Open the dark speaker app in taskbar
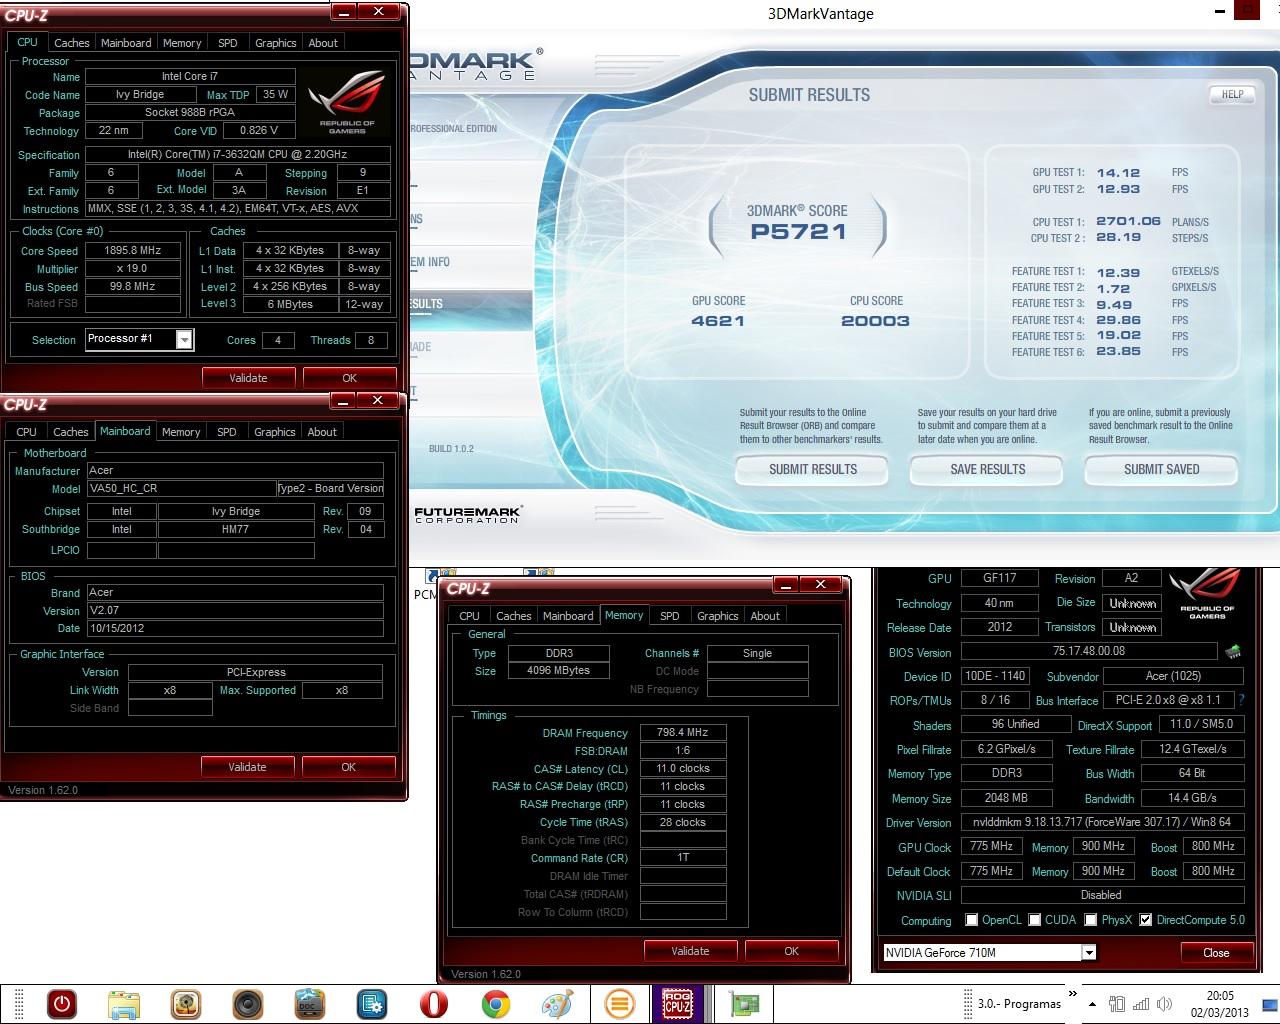1280x1024 pixels. 248,1003
